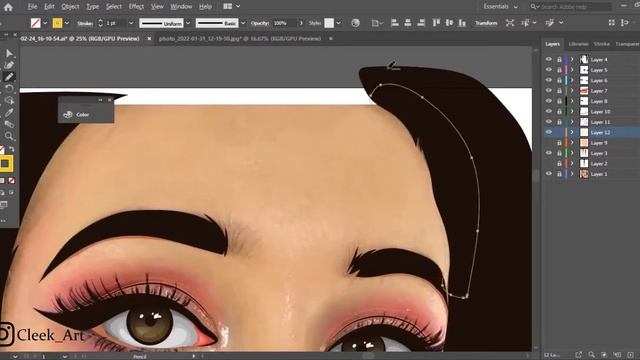The image size is (640, 360).
Task: Hide Layer 4 with its eye icon
Action: tap(549, 60)
